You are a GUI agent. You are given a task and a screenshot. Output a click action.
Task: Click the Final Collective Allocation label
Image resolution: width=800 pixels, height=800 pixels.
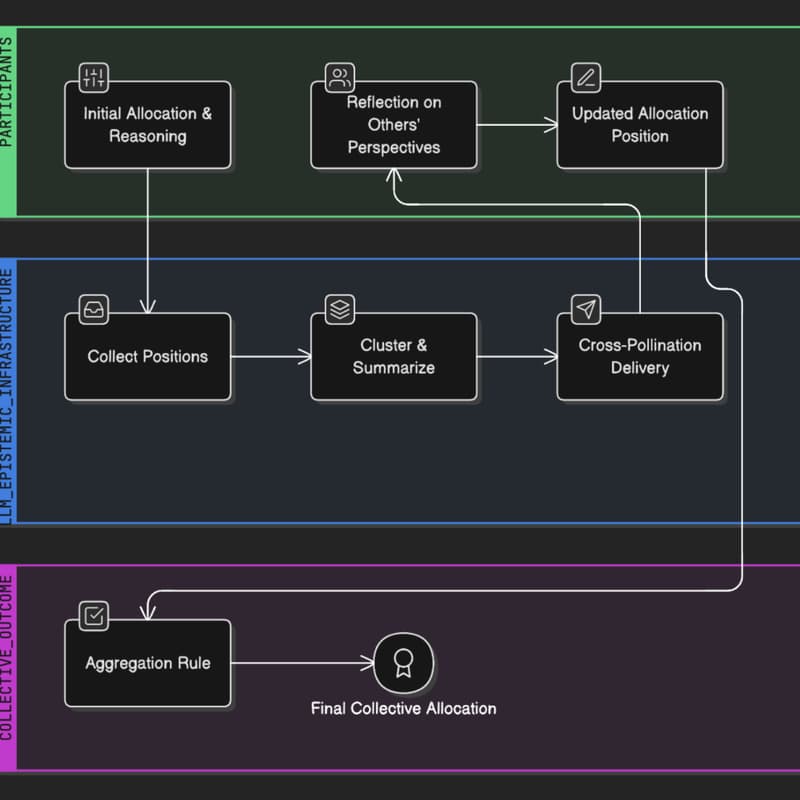pyautogui.click(x=404, y=708)
